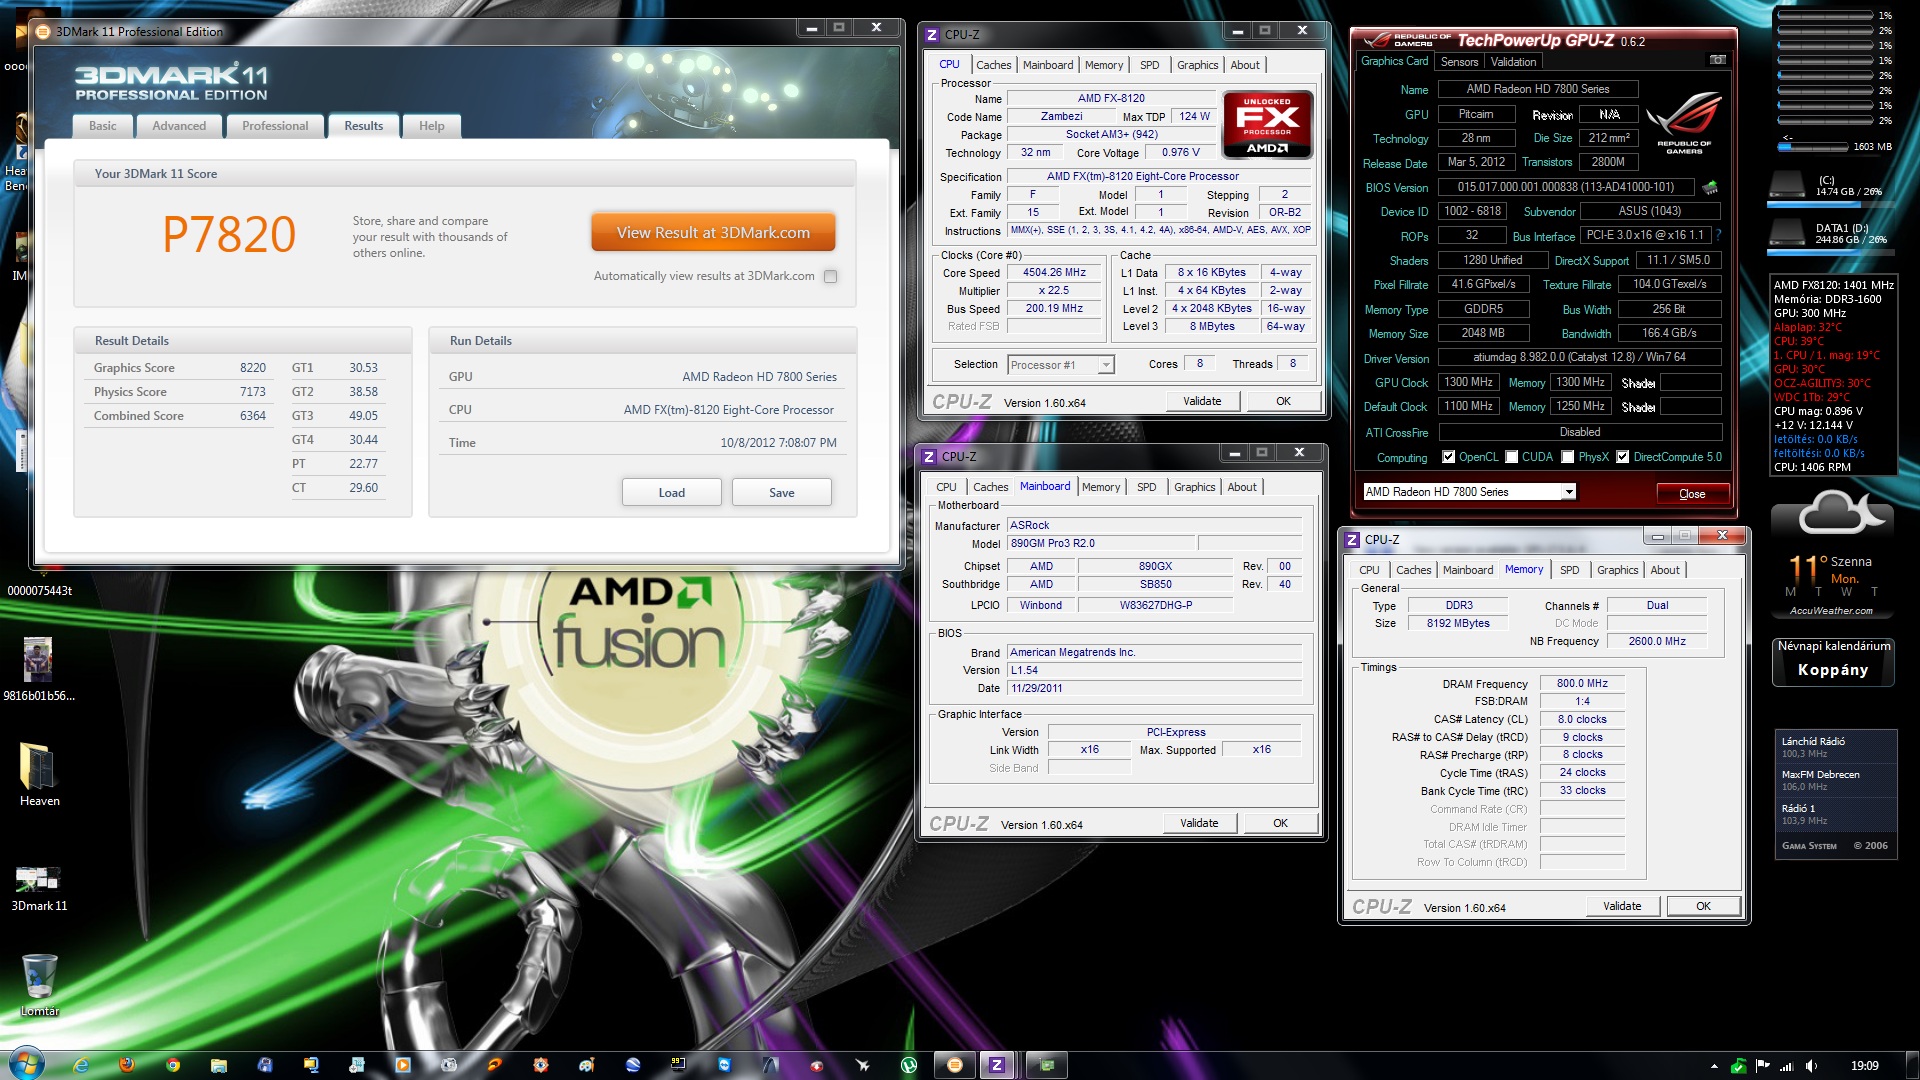Select Lánchíd Rádió station in radio gadget

(x=1835, y=747)
